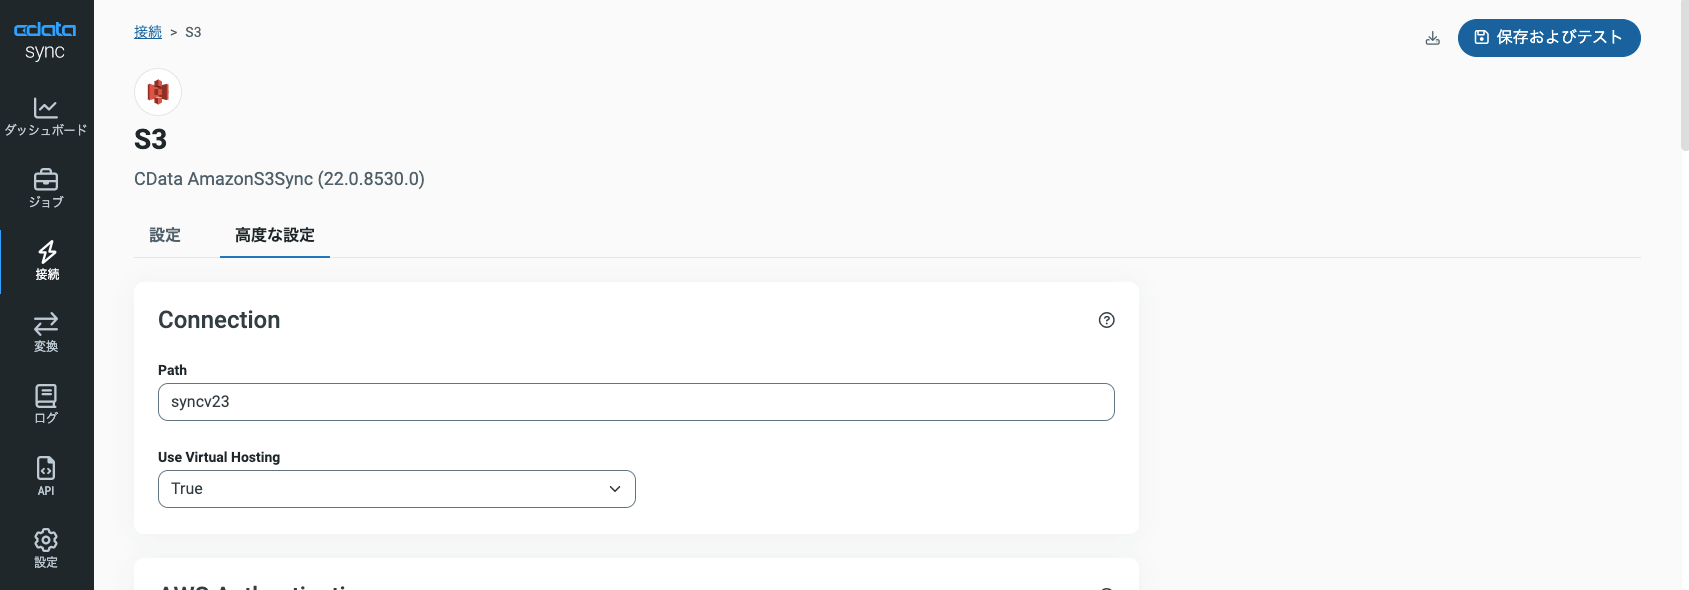Viewport: 1689px width, 590px height.
Task: Click the 保存およびテスト button
Action: point(1549,38)
